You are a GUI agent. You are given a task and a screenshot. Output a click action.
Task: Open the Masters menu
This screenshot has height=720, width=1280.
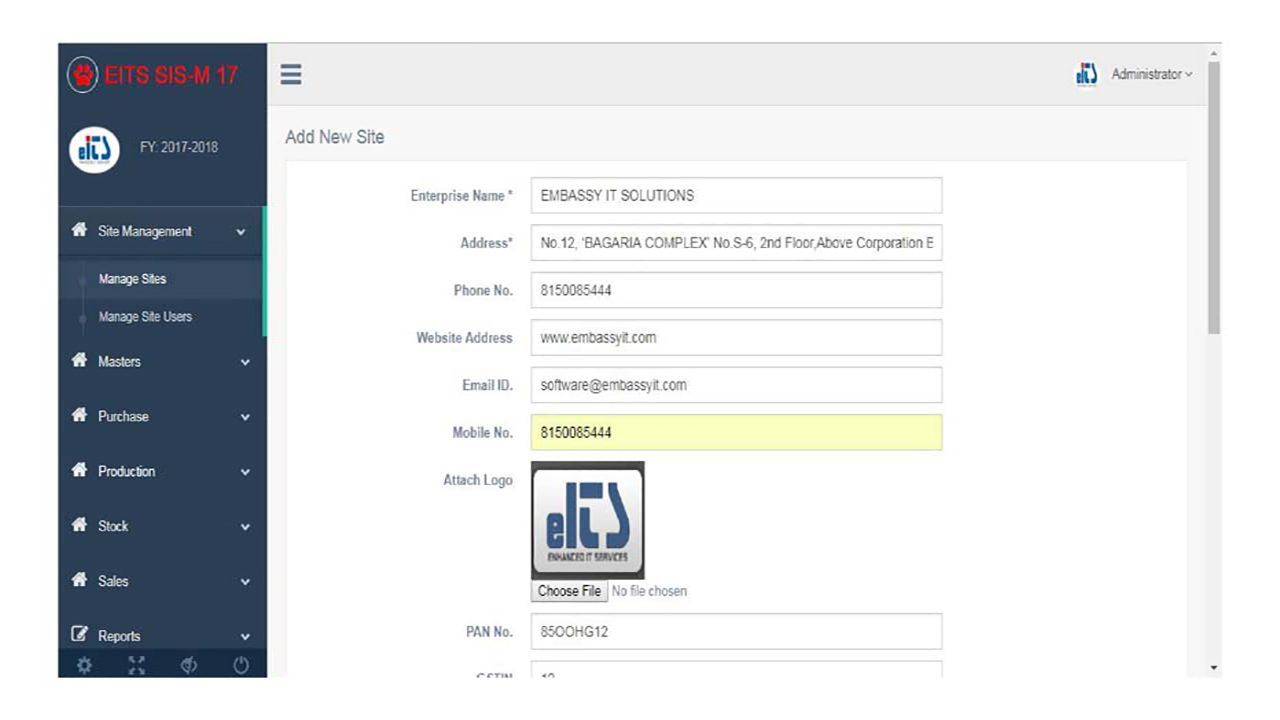coord(162,361)
